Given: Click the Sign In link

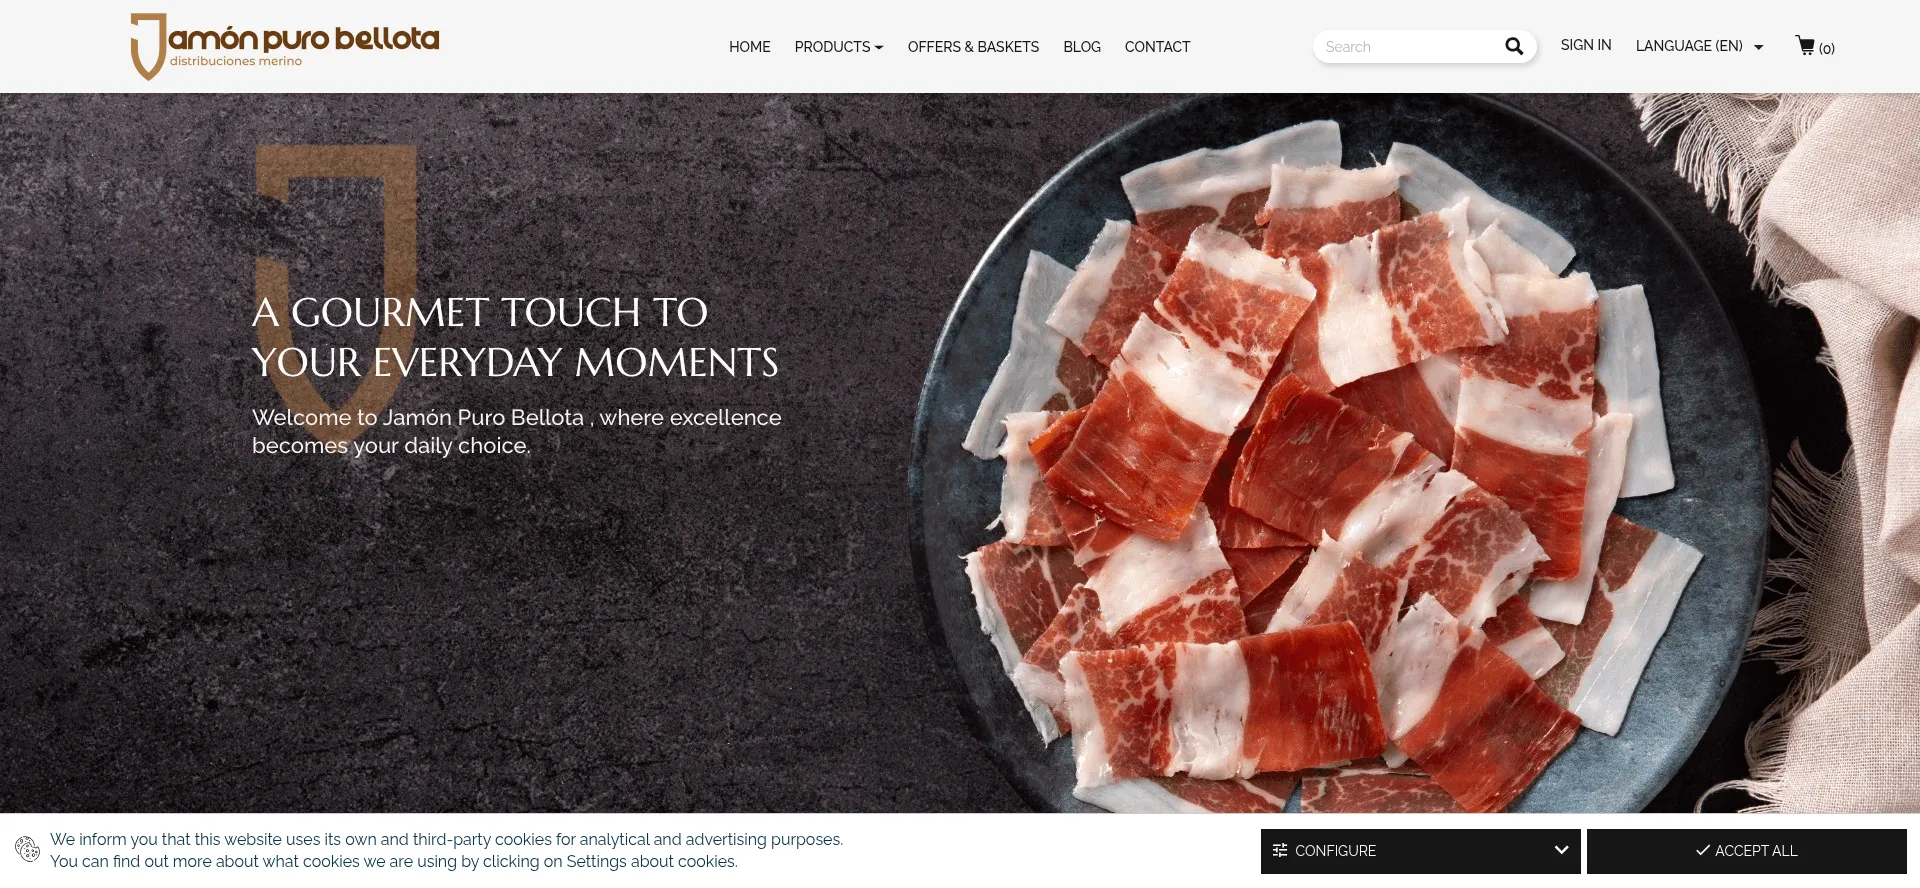Looking at the screenshot, I should (1586, 45).
